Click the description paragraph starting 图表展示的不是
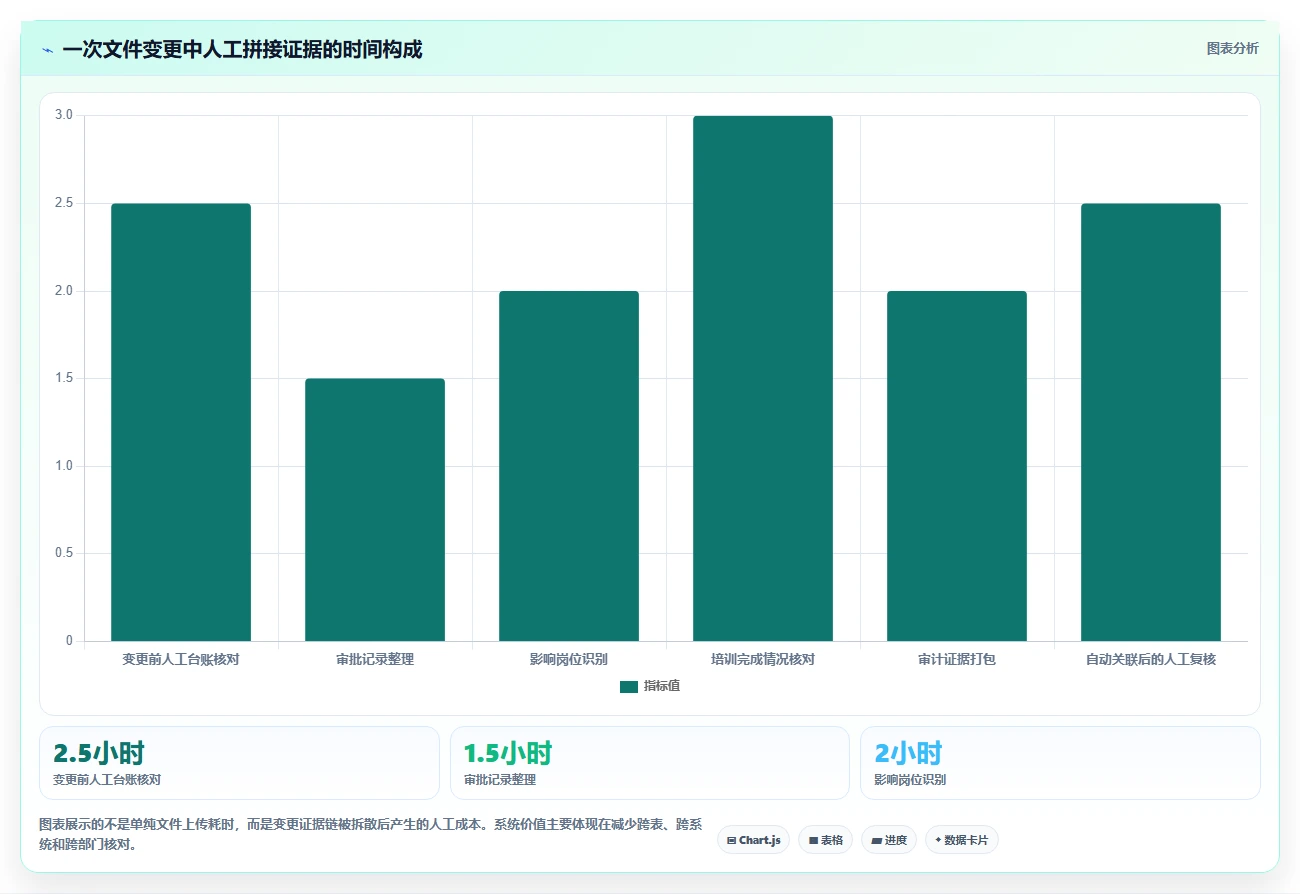Viewport: 1300px width, 894px height. tap(370, 834)
